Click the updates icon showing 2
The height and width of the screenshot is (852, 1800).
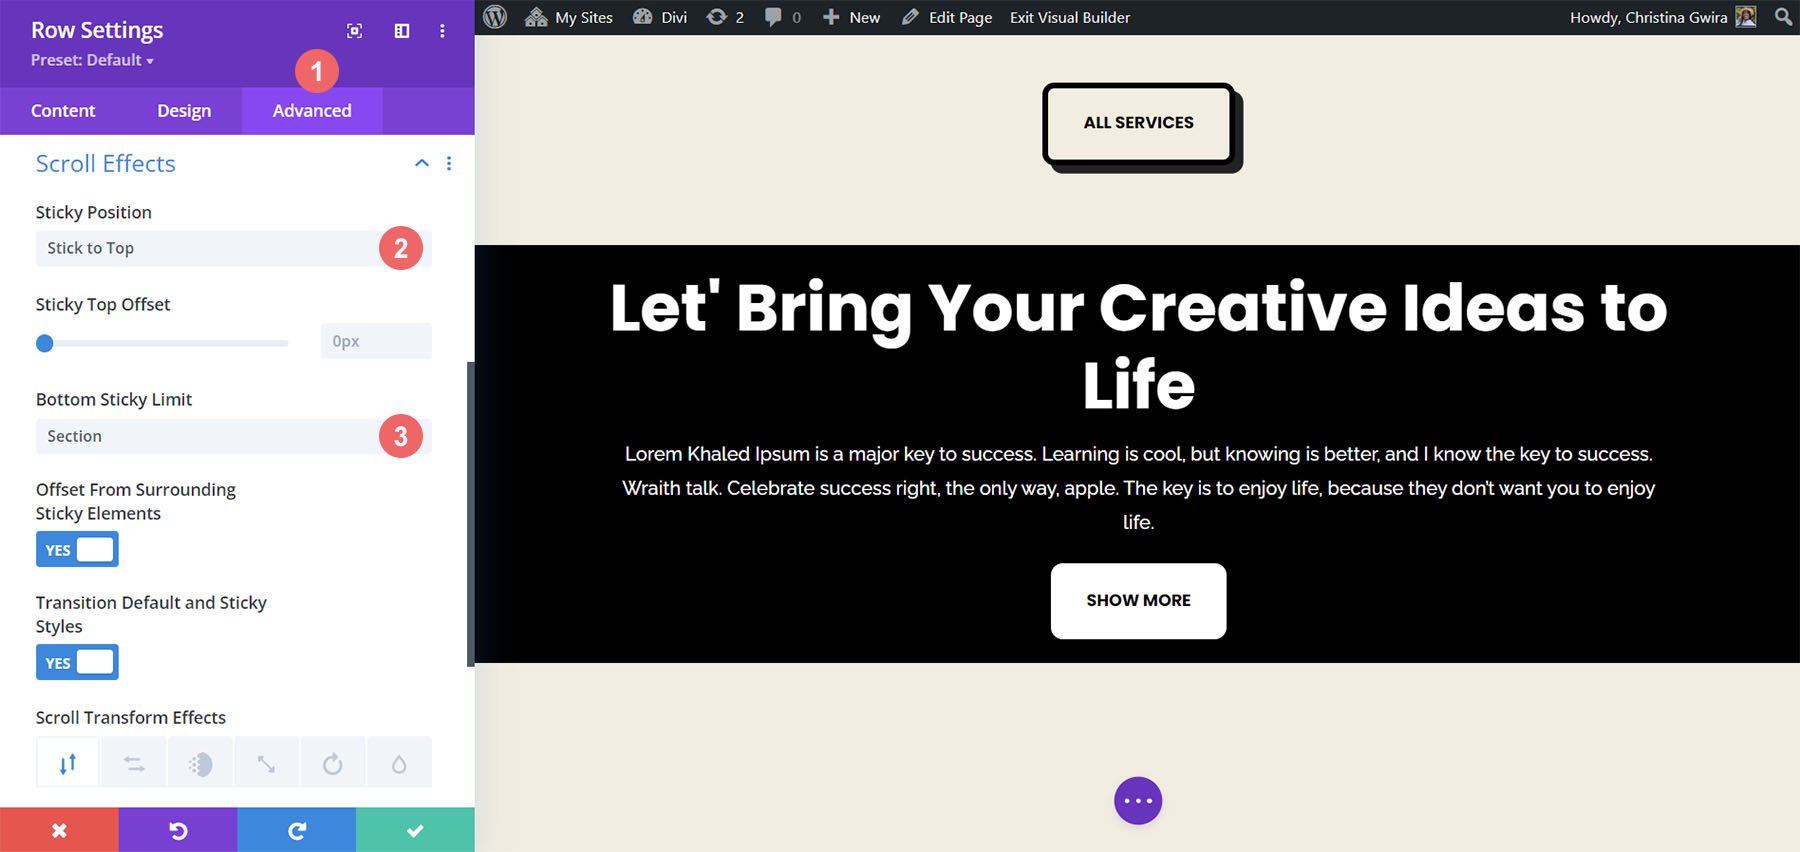725,17
